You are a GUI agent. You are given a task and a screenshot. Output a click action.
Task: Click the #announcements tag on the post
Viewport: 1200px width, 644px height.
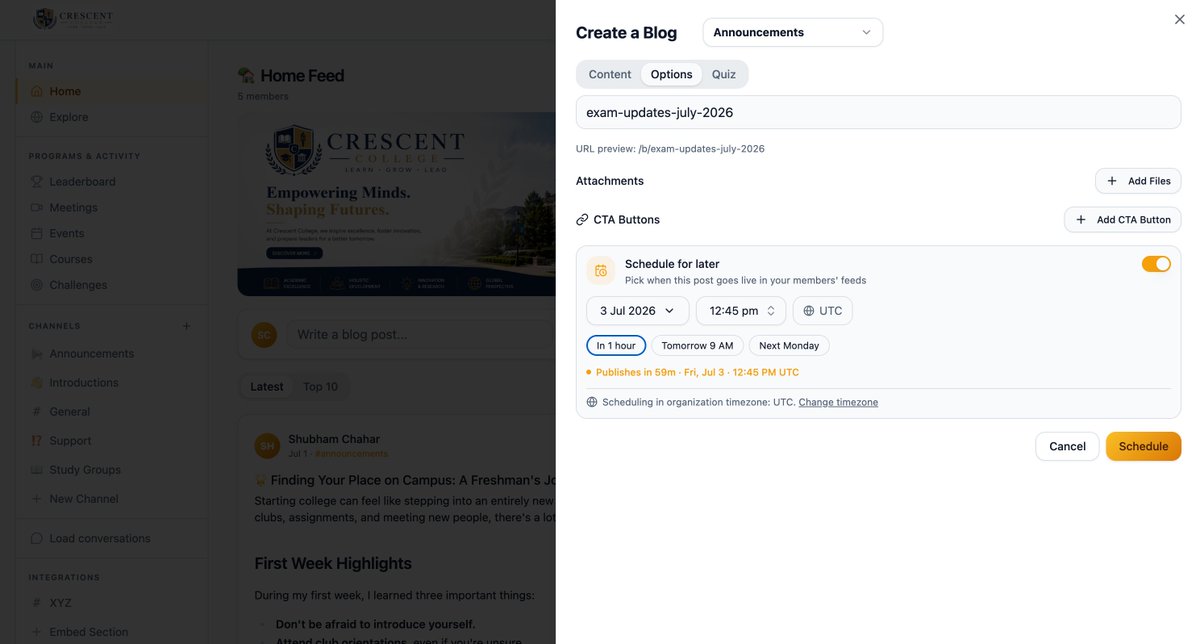point(351,454)
